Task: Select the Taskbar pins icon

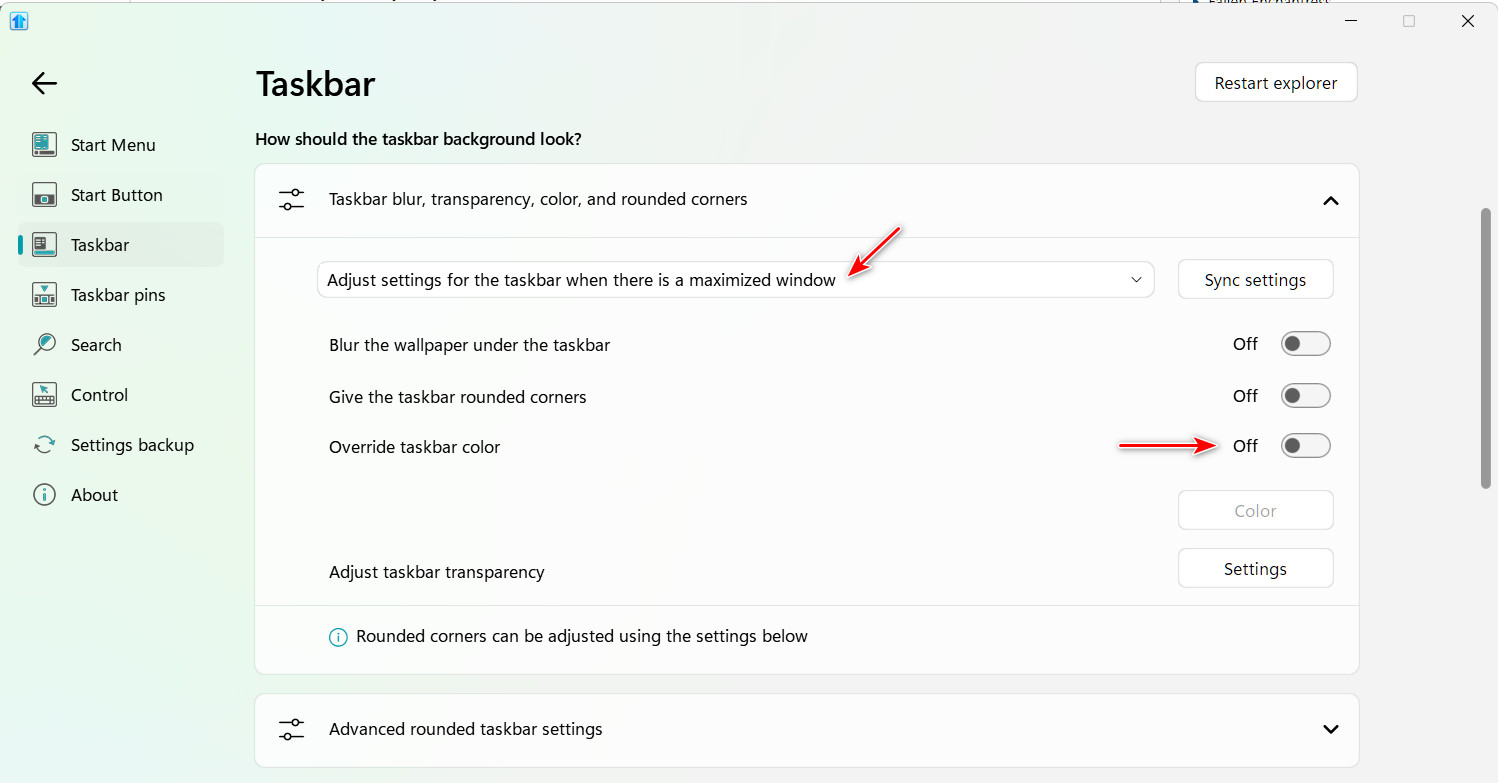Action: 44,295
